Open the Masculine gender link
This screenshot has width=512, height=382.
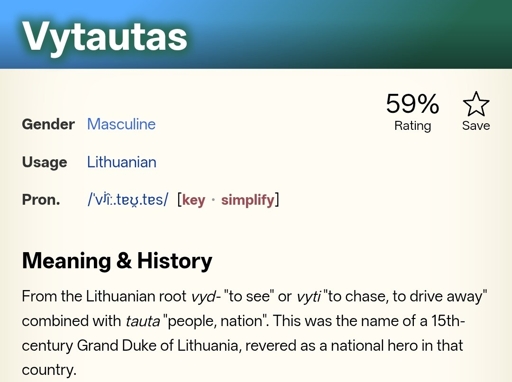pyautogui.click(x=121, y=124)
